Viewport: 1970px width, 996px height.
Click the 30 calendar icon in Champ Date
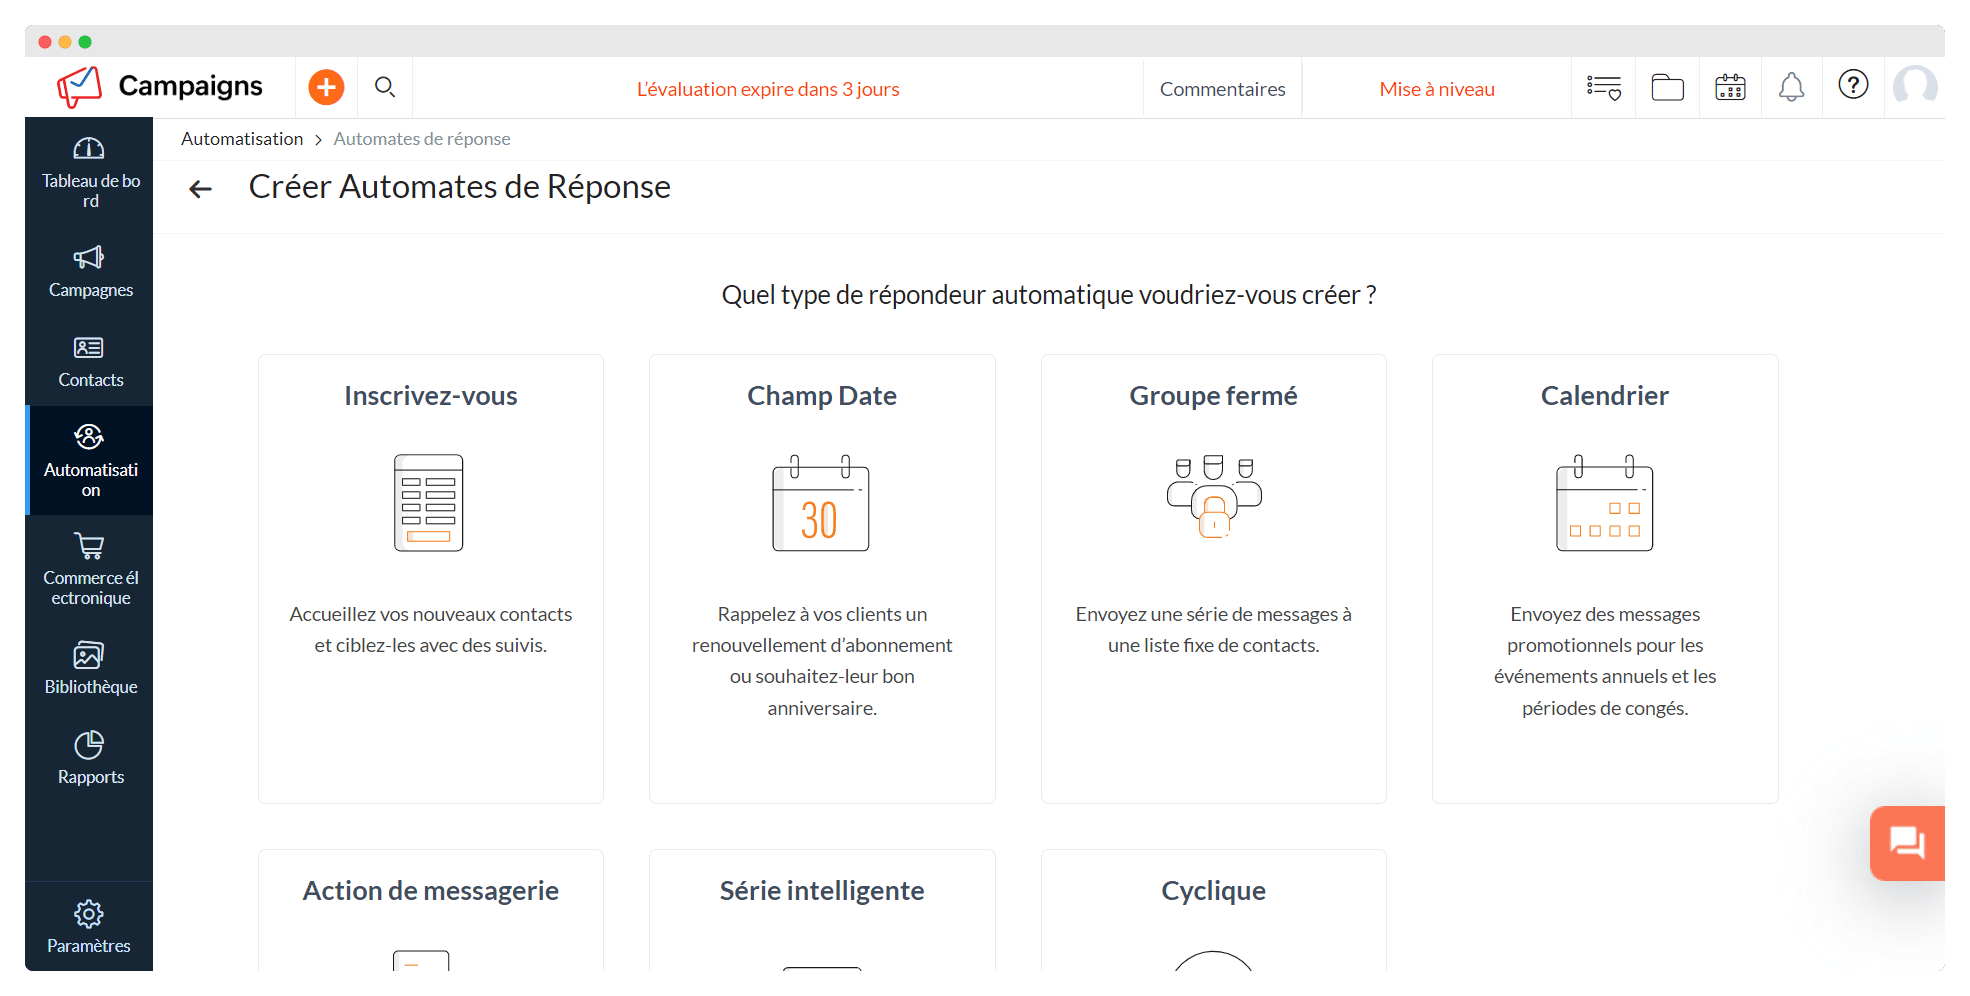[820, 502]
